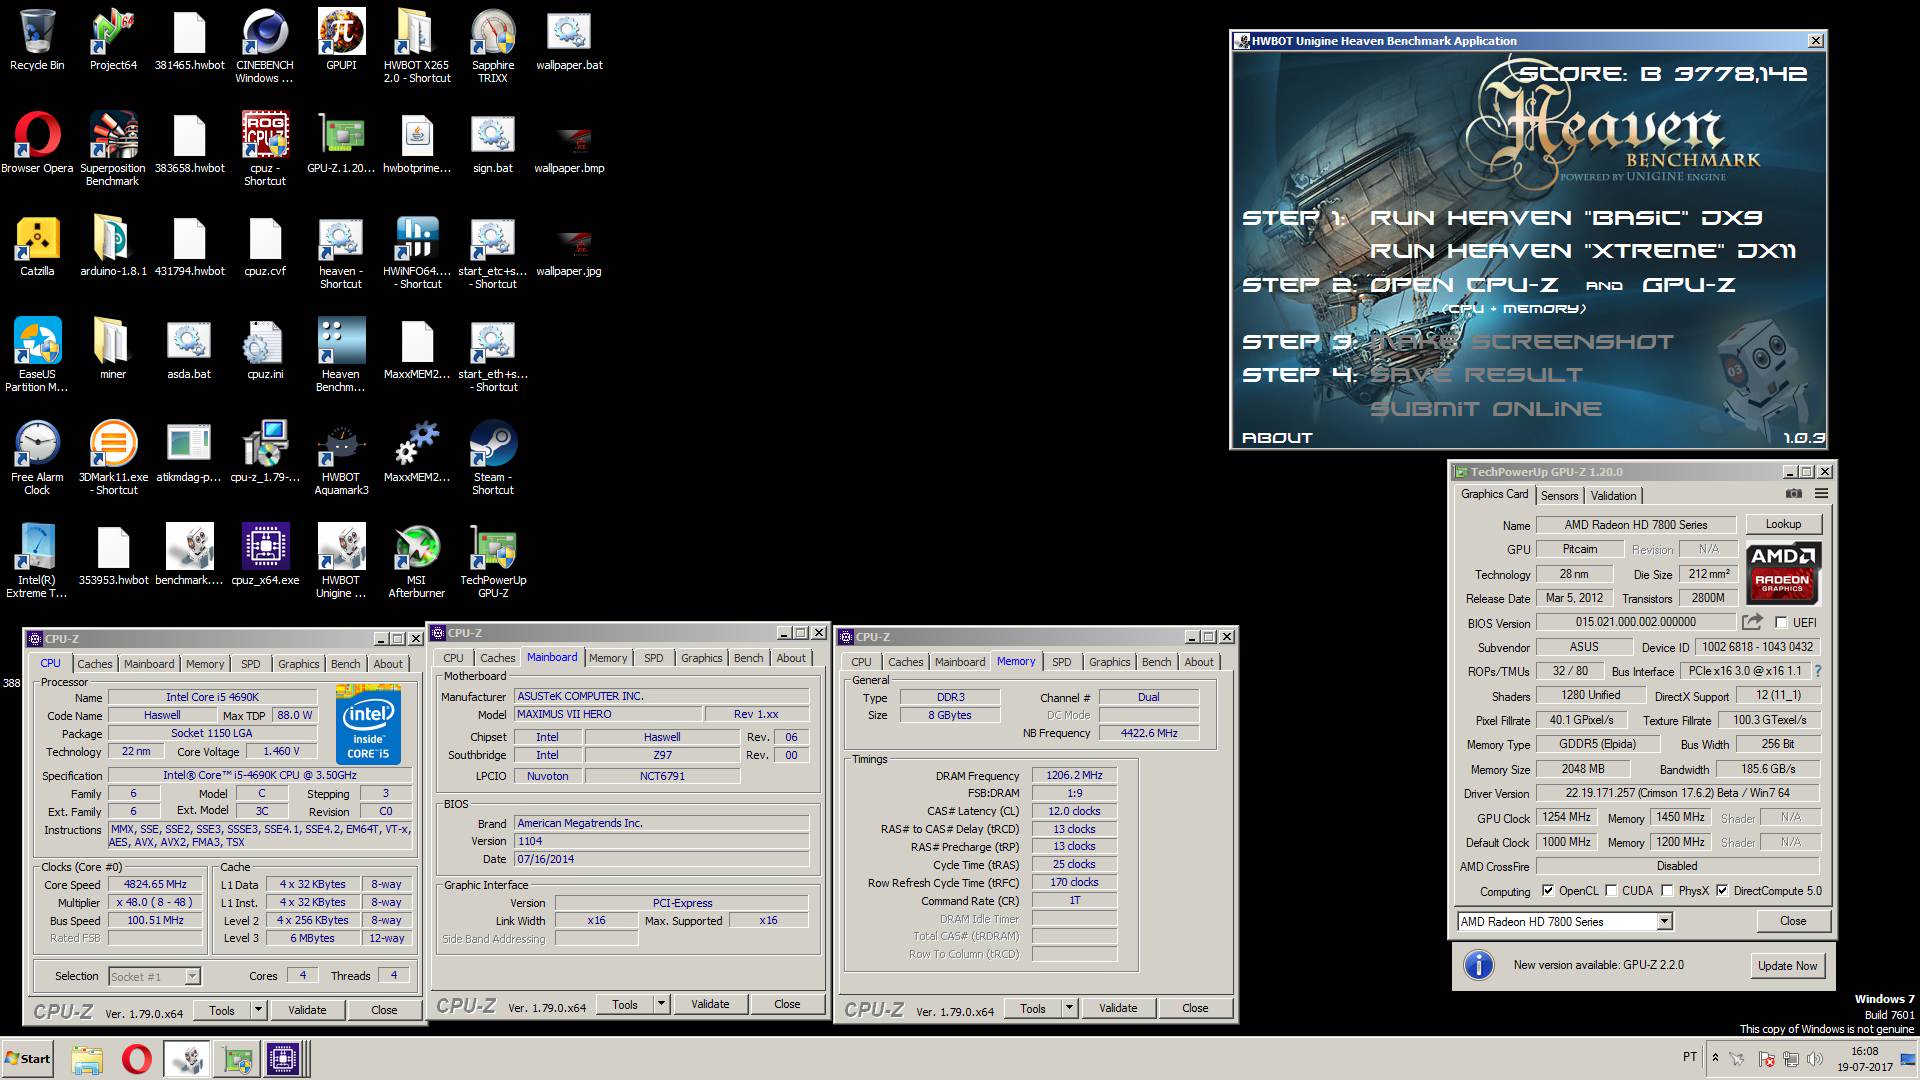Screen dimensions: 1920x1080
Task: Click the Windows Start button
Action: coord(28,1059)
